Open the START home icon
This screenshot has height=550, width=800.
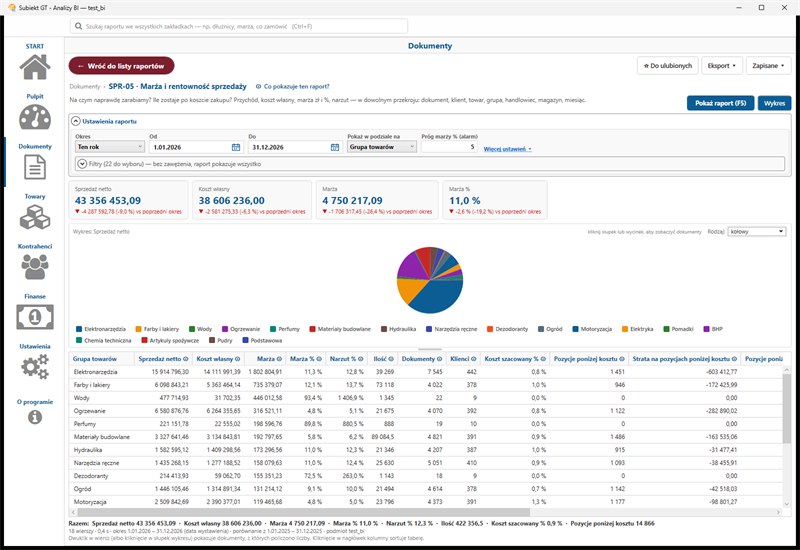coord(35,66)
